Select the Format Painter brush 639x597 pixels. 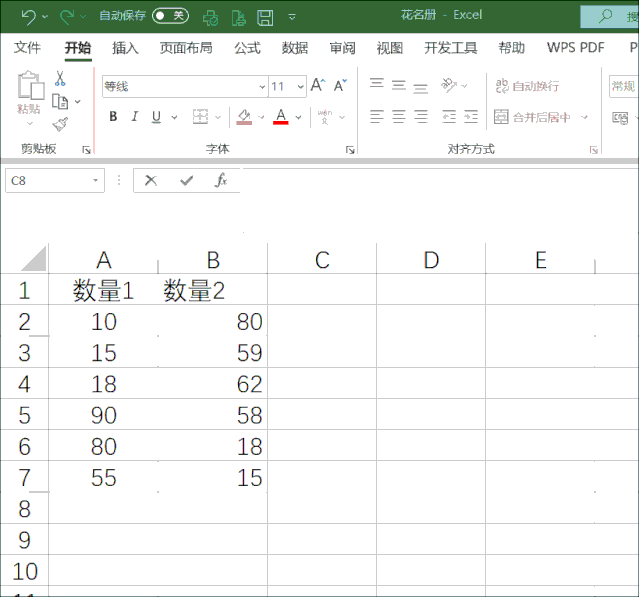click(x=60, y=123)
